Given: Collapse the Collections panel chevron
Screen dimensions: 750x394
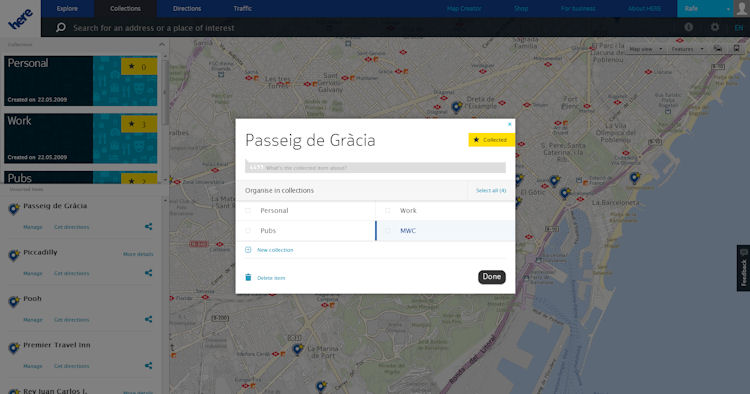Looking at the screenshot, I should click(x=162, y=44).
